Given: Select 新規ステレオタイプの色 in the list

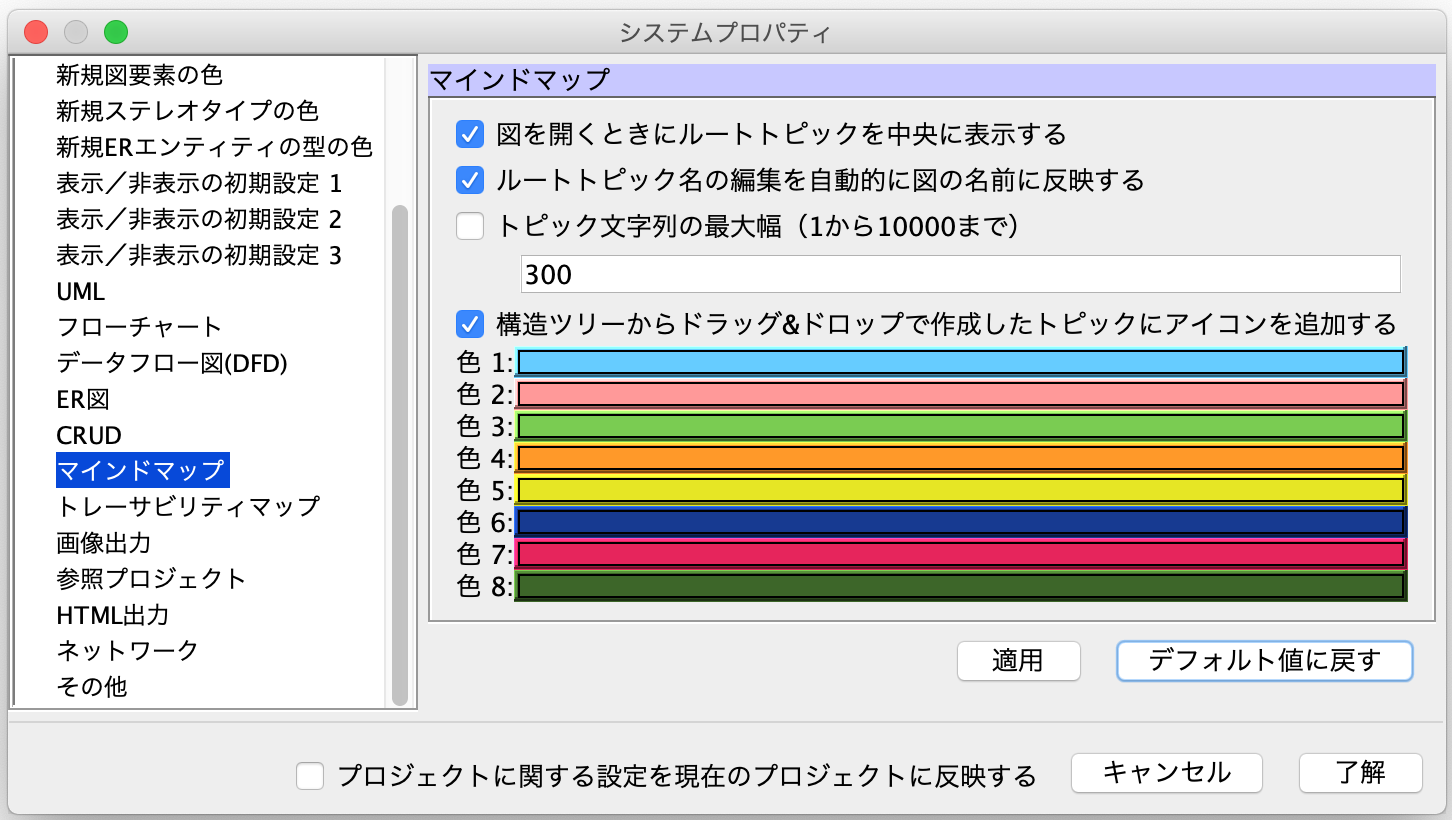Looking at the screenshot, I should click(188, 110).
